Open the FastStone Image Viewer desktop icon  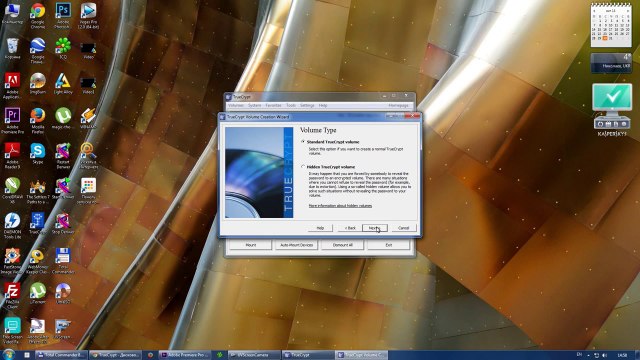[x=12, y=260]
